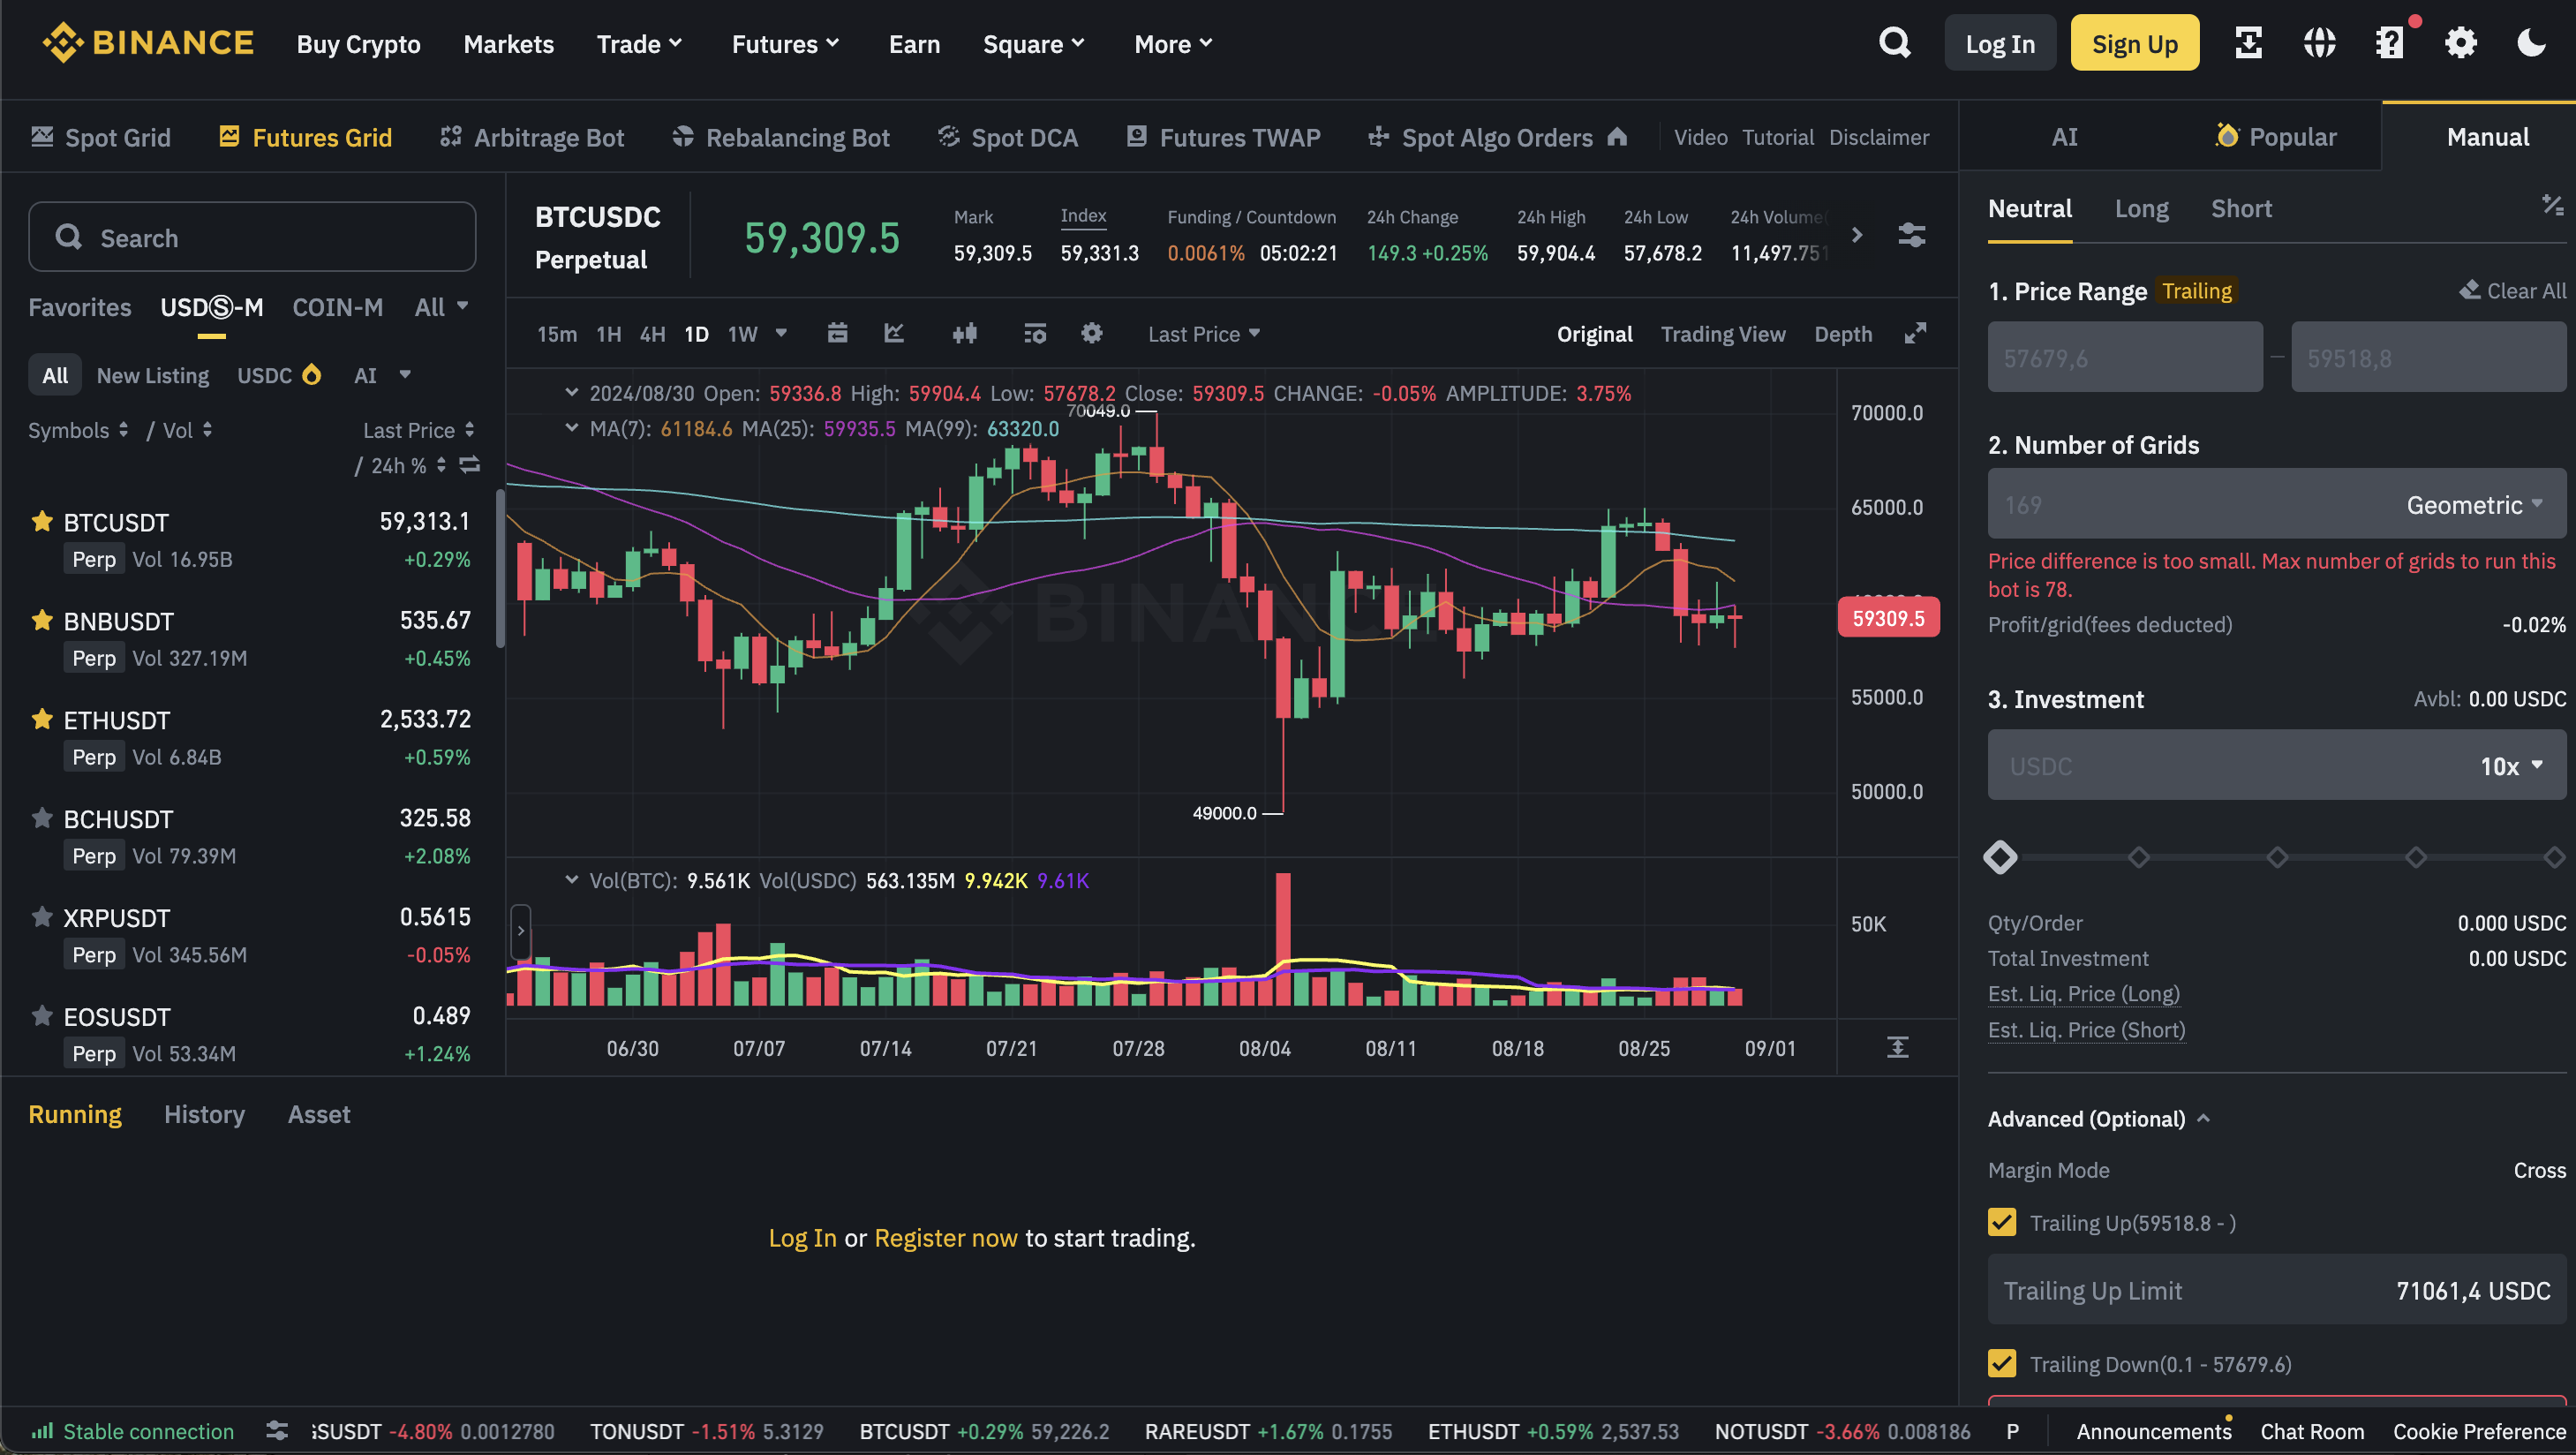Open more chart intervals dropdown

[781, 333]
